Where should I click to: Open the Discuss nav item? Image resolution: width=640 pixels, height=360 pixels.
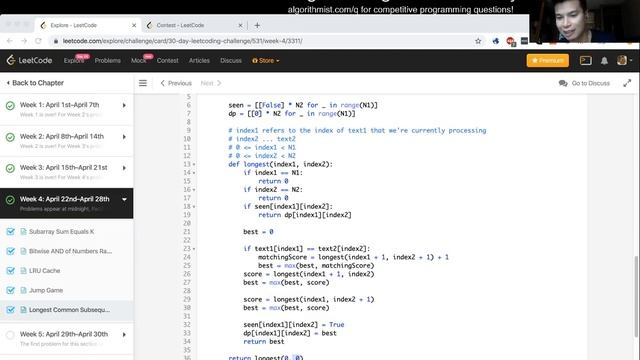(231, 60)
